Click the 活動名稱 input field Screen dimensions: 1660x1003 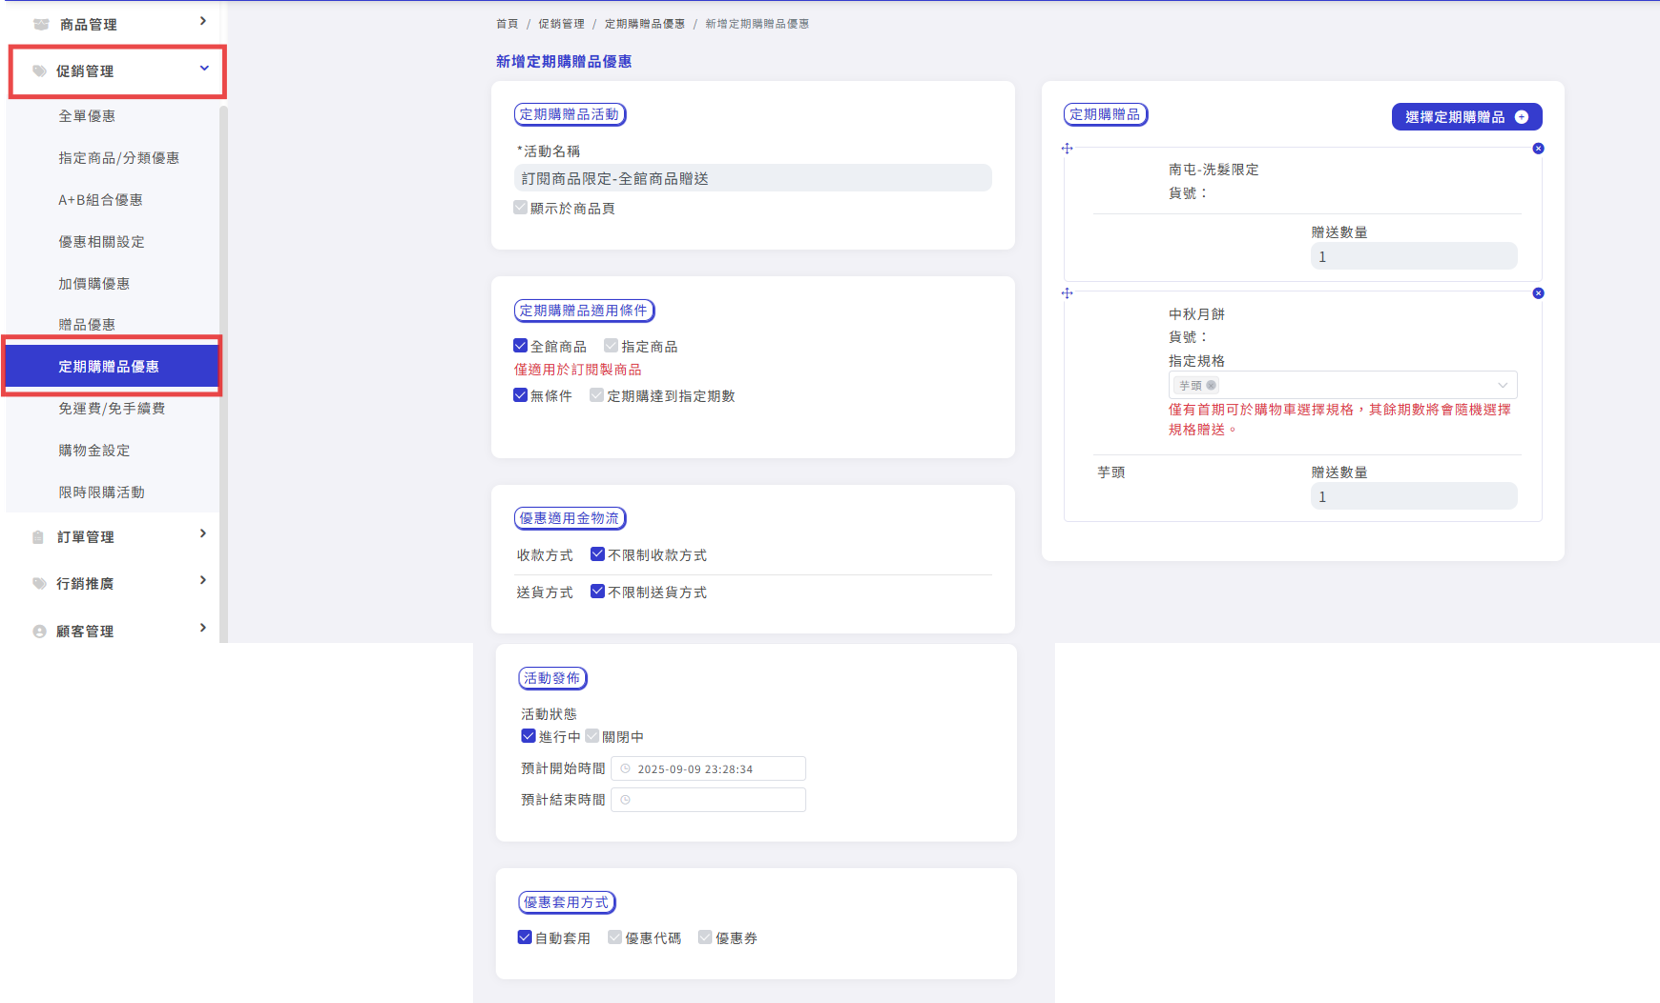pyautogui.click(x=753, y=178)
